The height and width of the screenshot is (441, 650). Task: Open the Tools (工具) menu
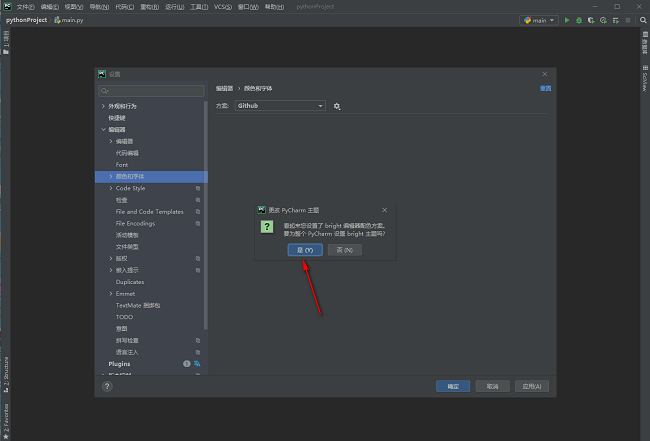[199, 7]
